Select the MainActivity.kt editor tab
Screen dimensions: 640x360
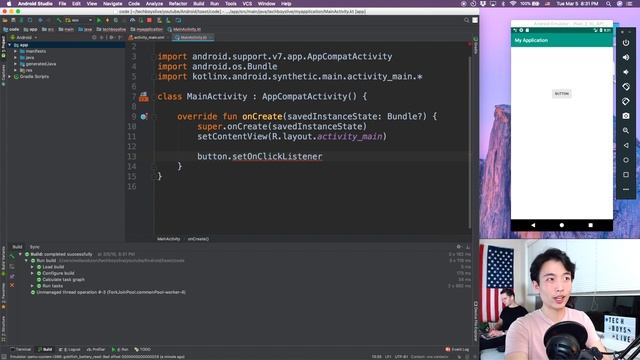tap(193, 37)
